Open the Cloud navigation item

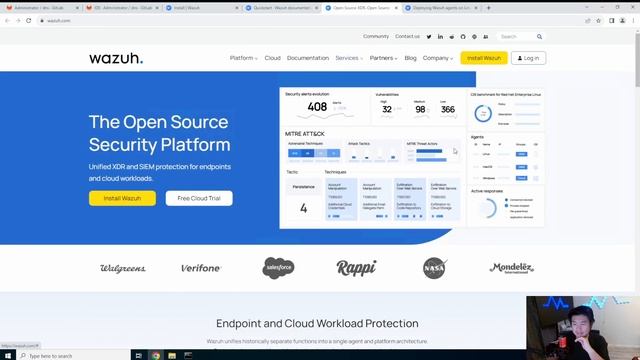pyautogui.click(x=272, y=58)
